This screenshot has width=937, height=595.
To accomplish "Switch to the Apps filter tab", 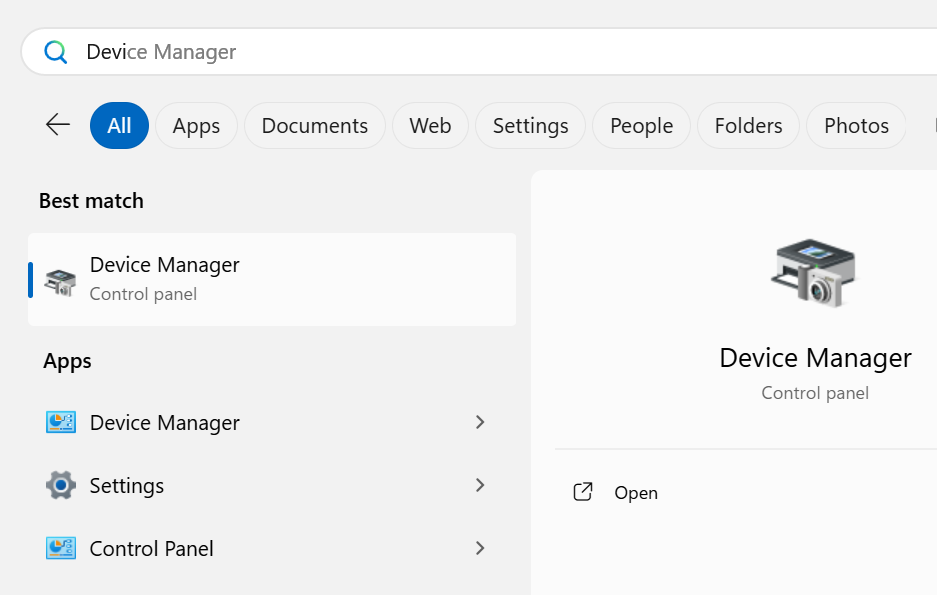I will click(196, 126).
